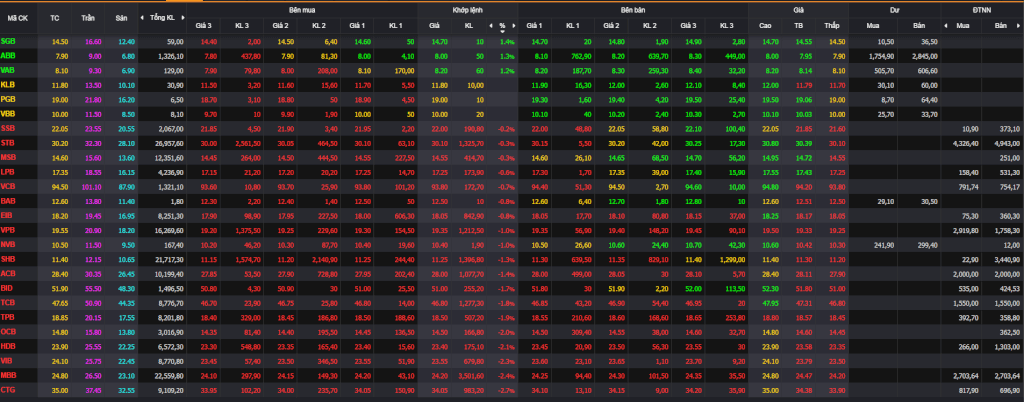The width and height of the screenshot is (1024, 402).
Task: Click the ĐTNN header group
Action: tap(982, 11)
